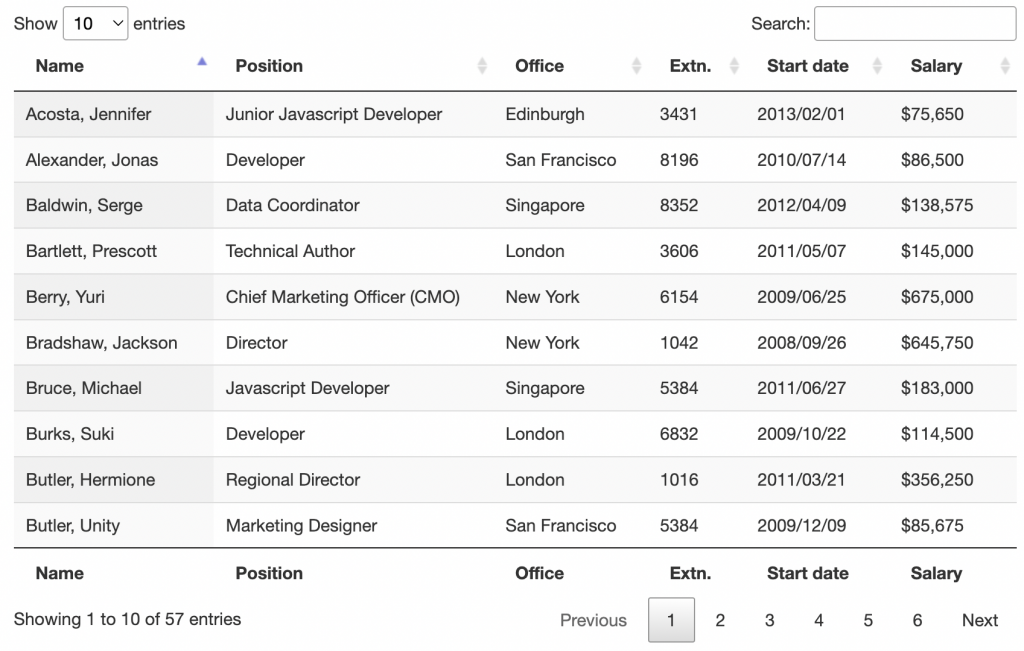Click the Office column sort icon
1024x651 pixels.
point(637,66)
